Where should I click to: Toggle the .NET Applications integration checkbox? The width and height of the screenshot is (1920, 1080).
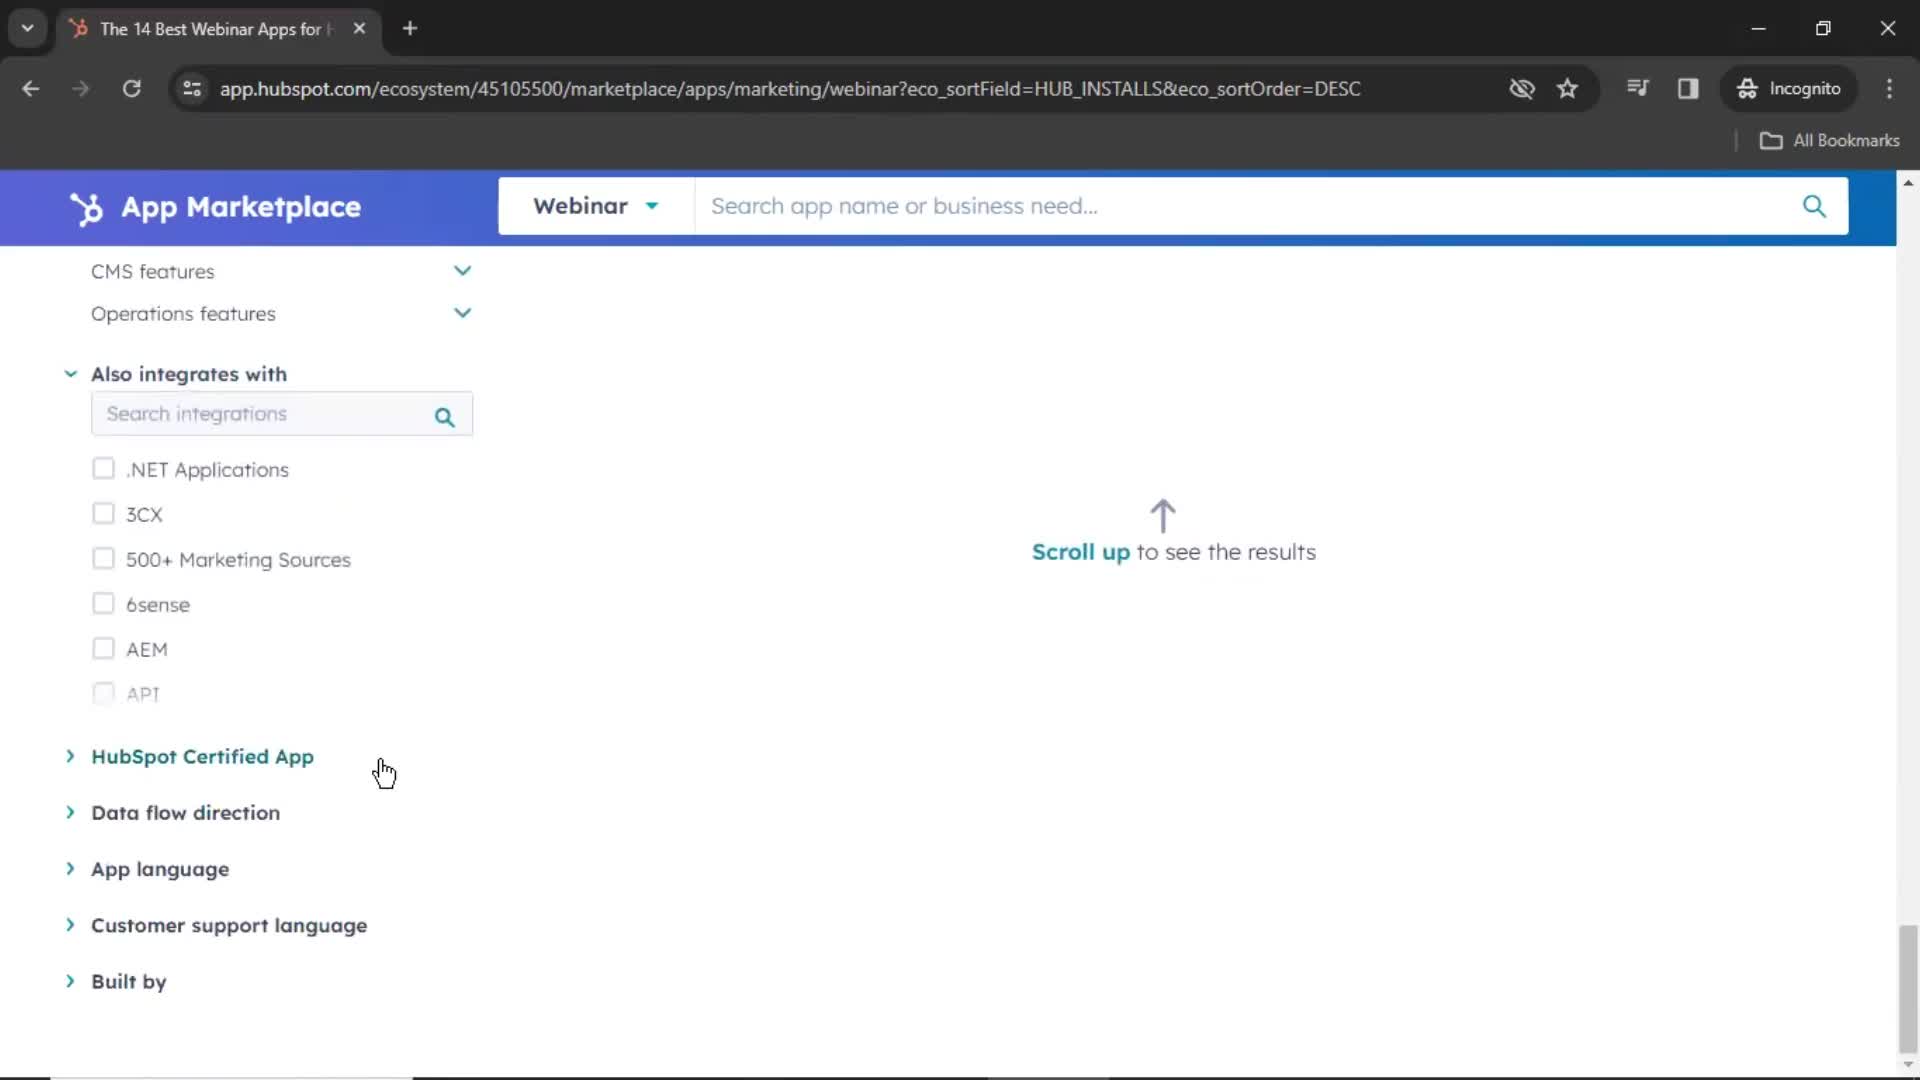[103, 469]
